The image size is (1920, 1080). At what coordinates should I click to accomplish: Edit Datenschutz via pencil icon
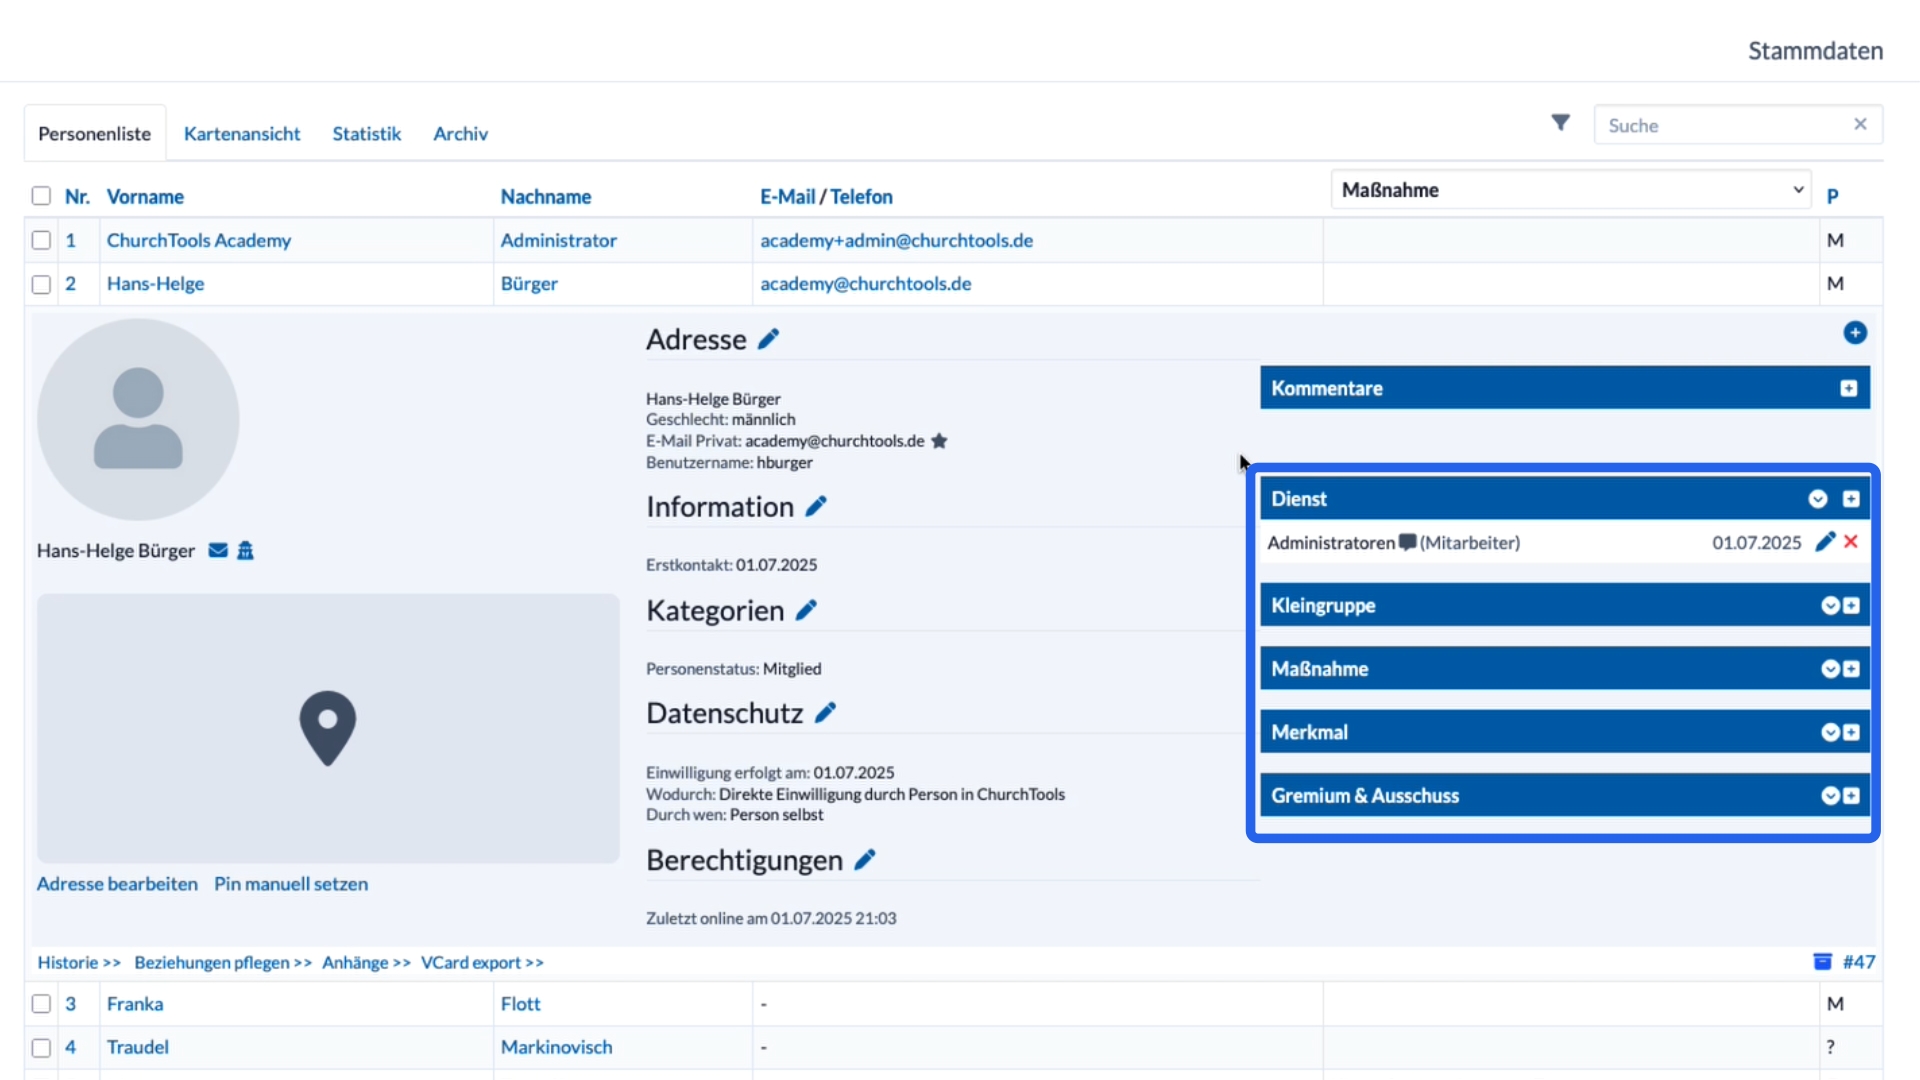coord(825,713)
